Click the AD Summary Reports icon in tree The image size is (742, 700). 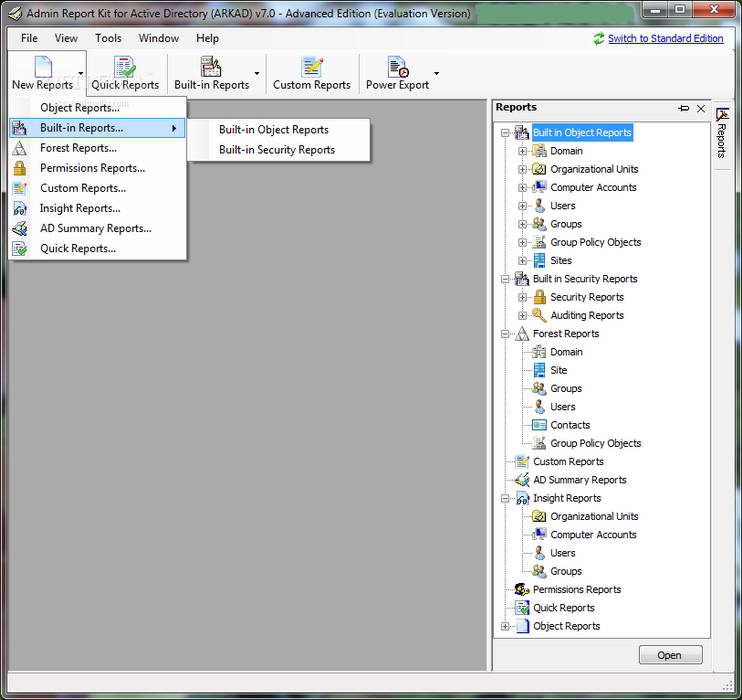pos(522,479)
